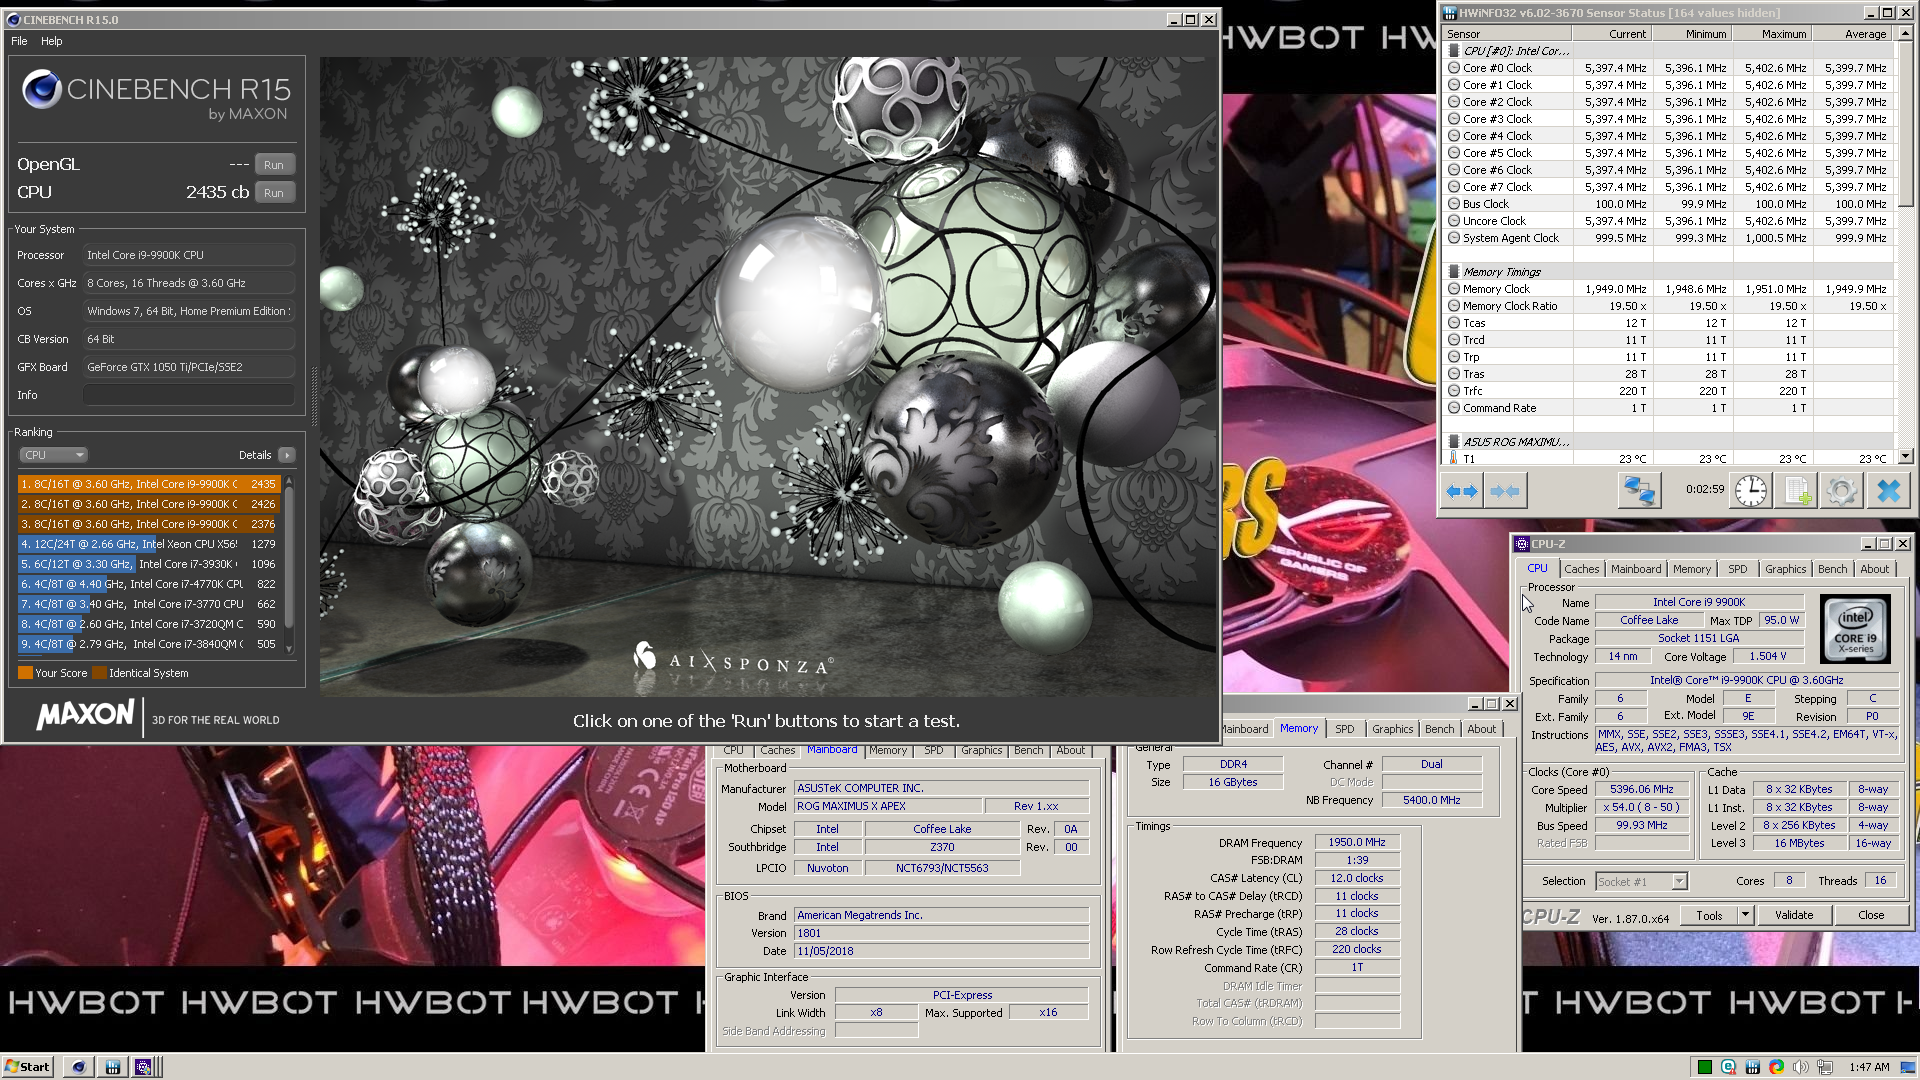Viewport: 1920px width, 1080px height.
Task: Select ranking entry scoring 2435
Action: (x=148, y=484)
